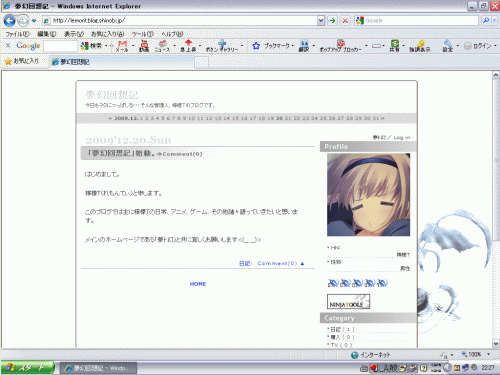Viewport: 500px width, 375px height.
Task: Click the green Go arrow button
Action: pyautogui.click(x=332, y=21)
